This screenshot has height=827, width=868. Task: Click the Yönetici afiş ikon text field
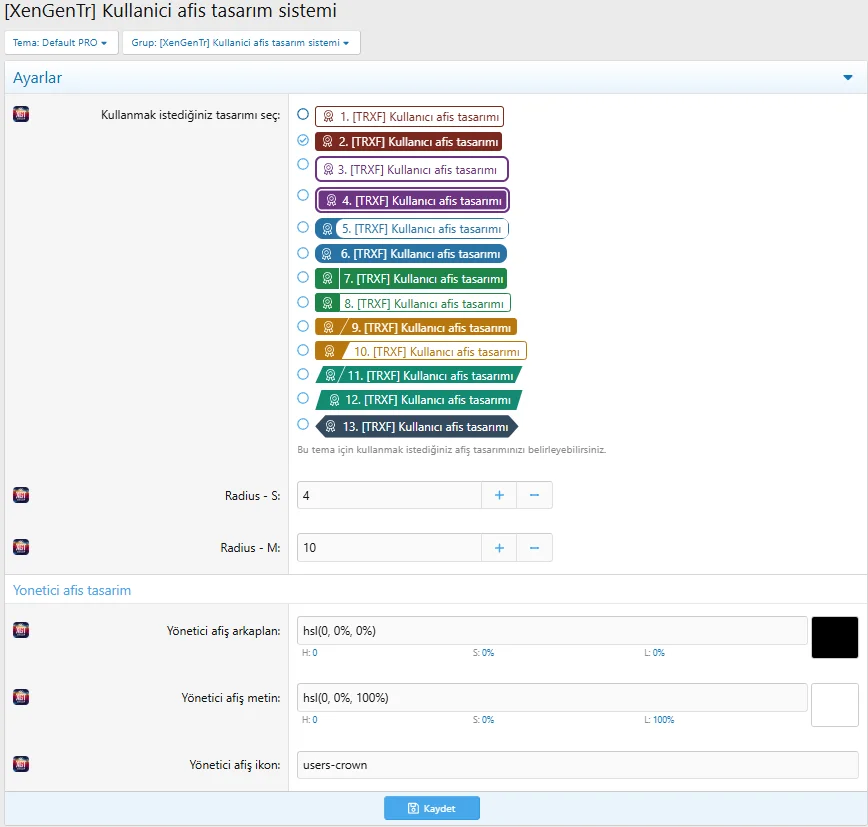click(577, 765)
